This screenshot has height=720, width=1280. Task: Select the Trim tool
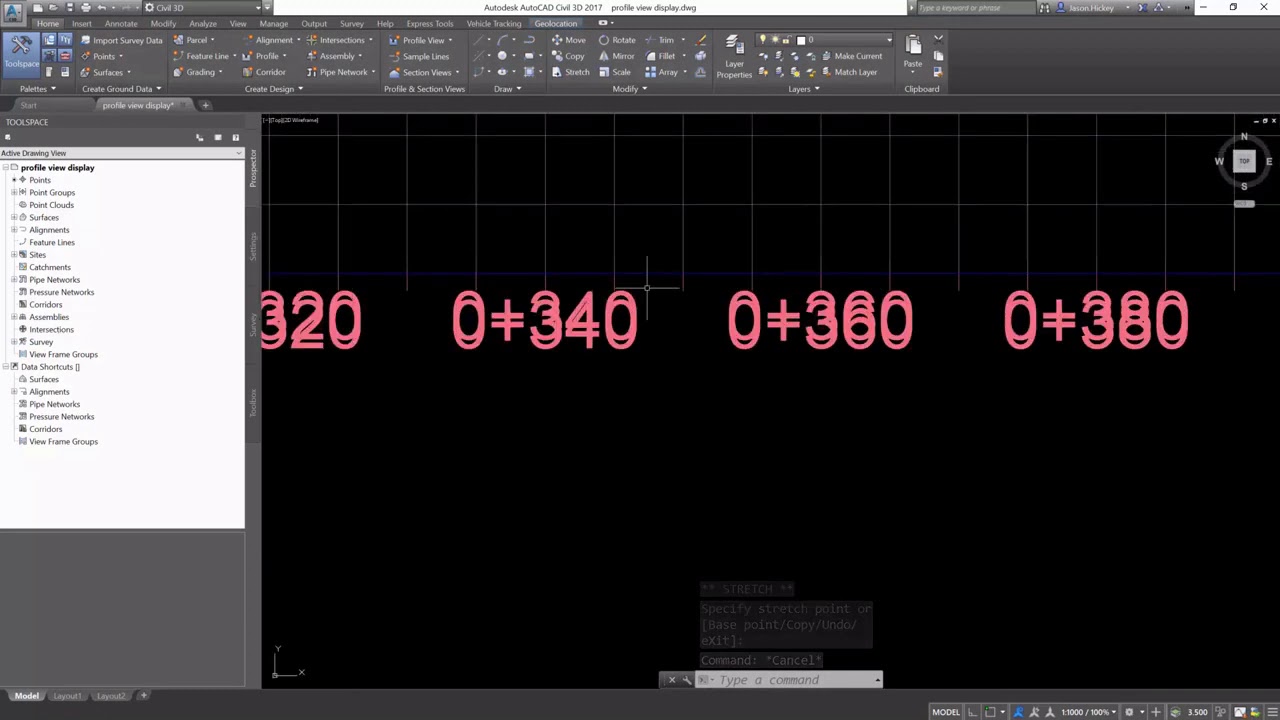click(x=660, y=40)
